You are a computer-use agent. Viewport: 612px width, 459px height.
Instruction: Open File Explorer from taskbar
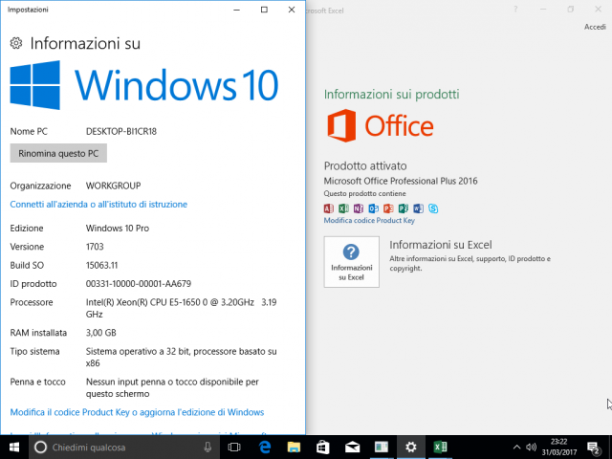(x=294, y=447)
